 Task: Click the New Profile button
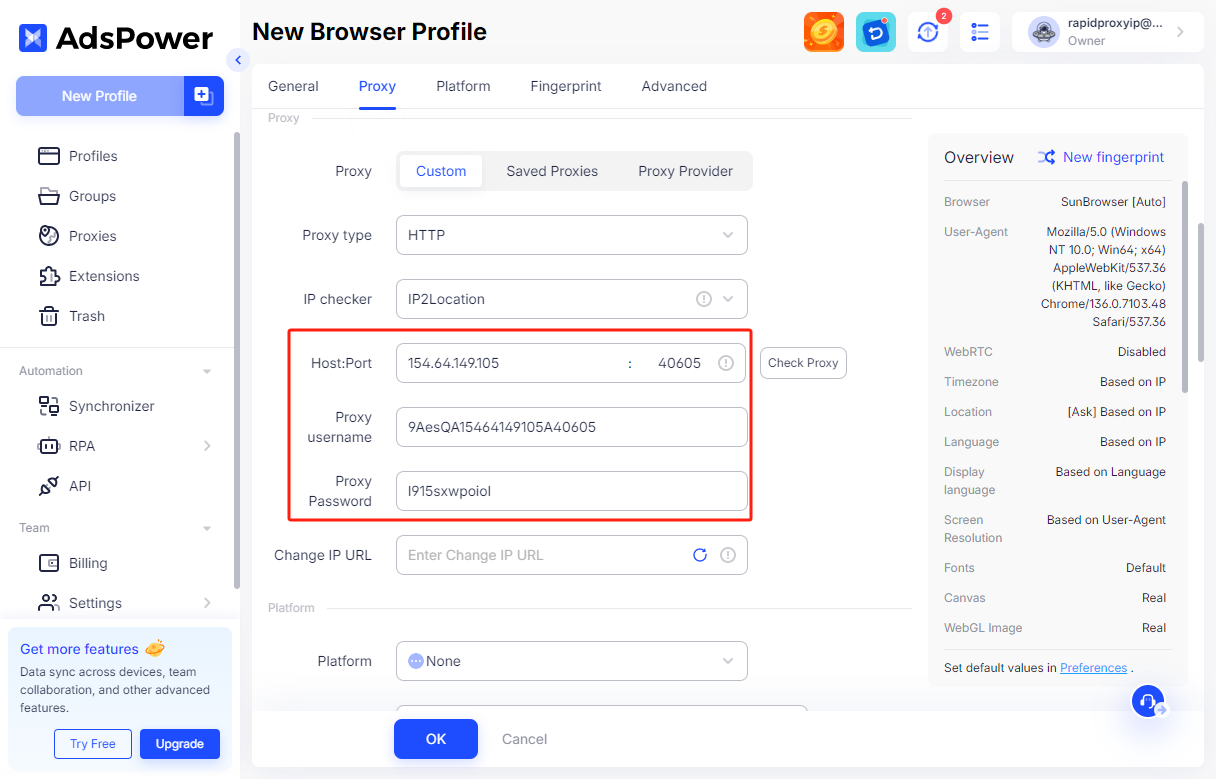pyautogui.click(x=99, y=96)
